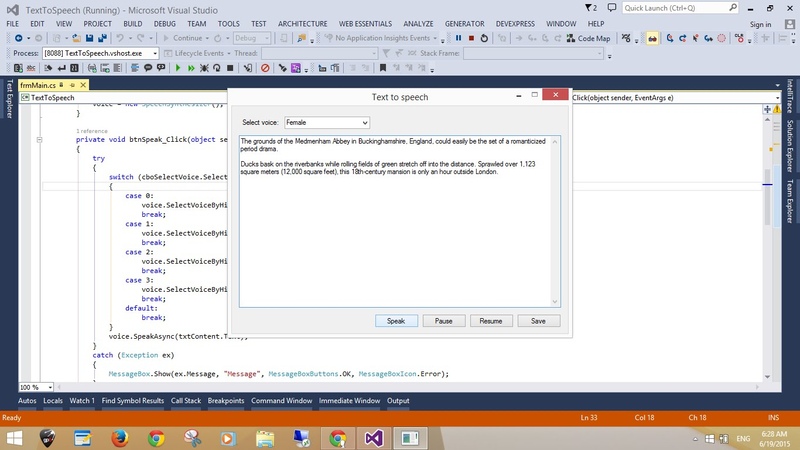Open the Breakpoints tab
800x450 pixels.
(x=226, y=401)
